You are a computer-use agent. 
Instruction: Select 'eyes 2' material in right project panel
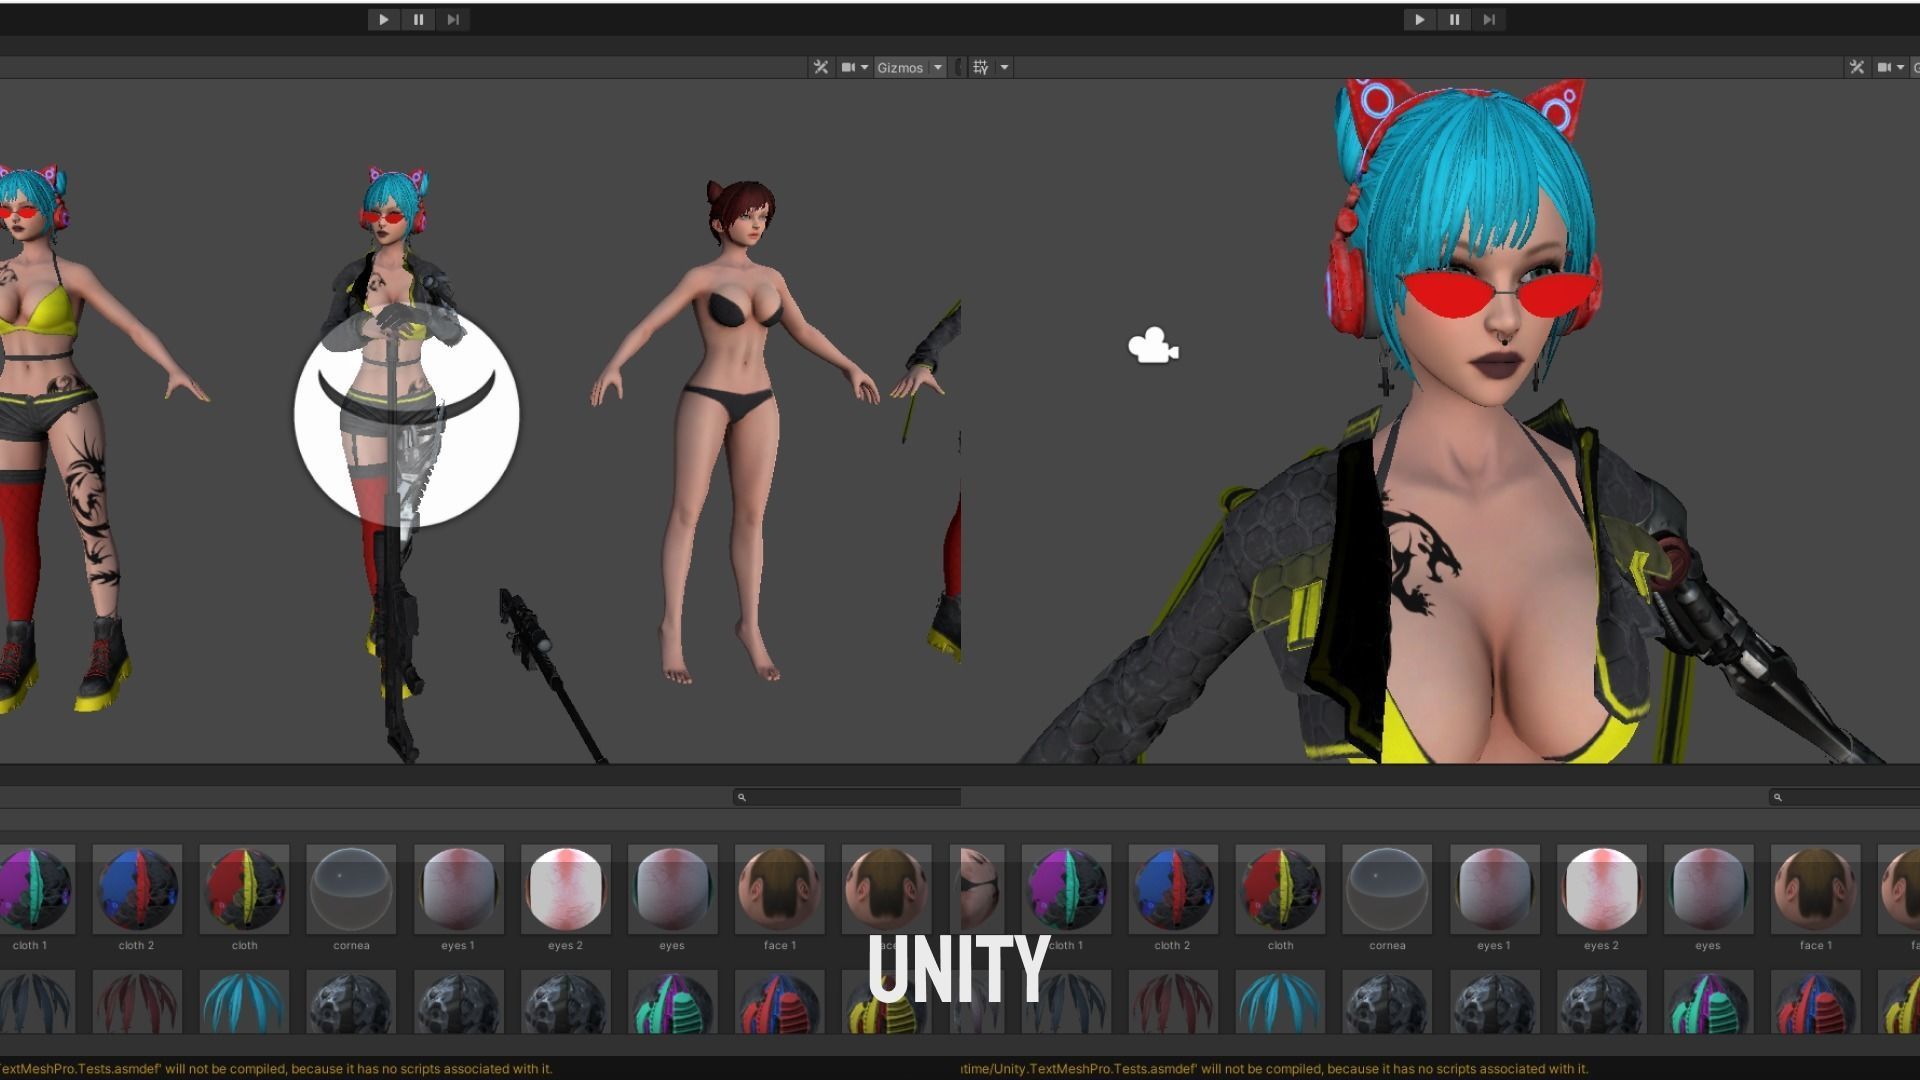[1601, 889]
